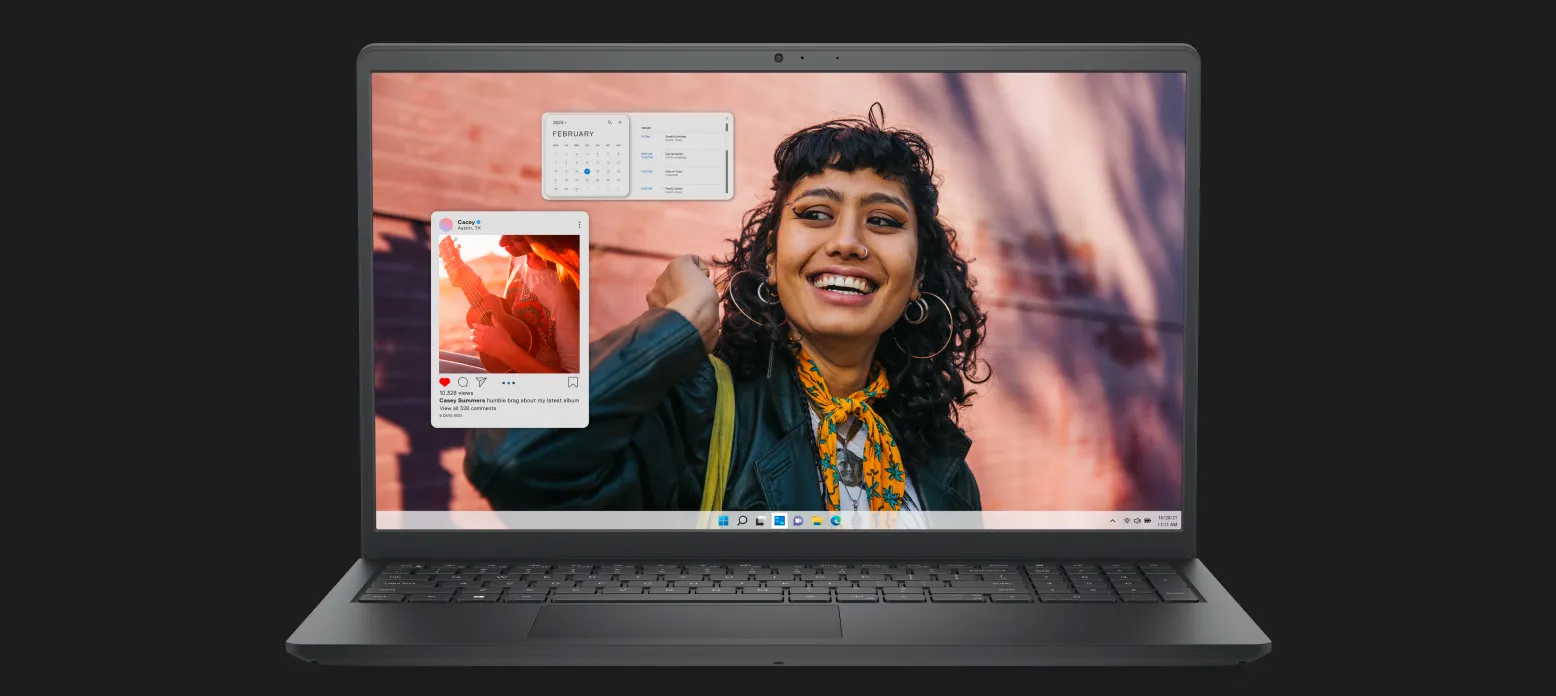Open the Start menu
The height and width of the screenshot is (696, 1556).
coord(723,521)
